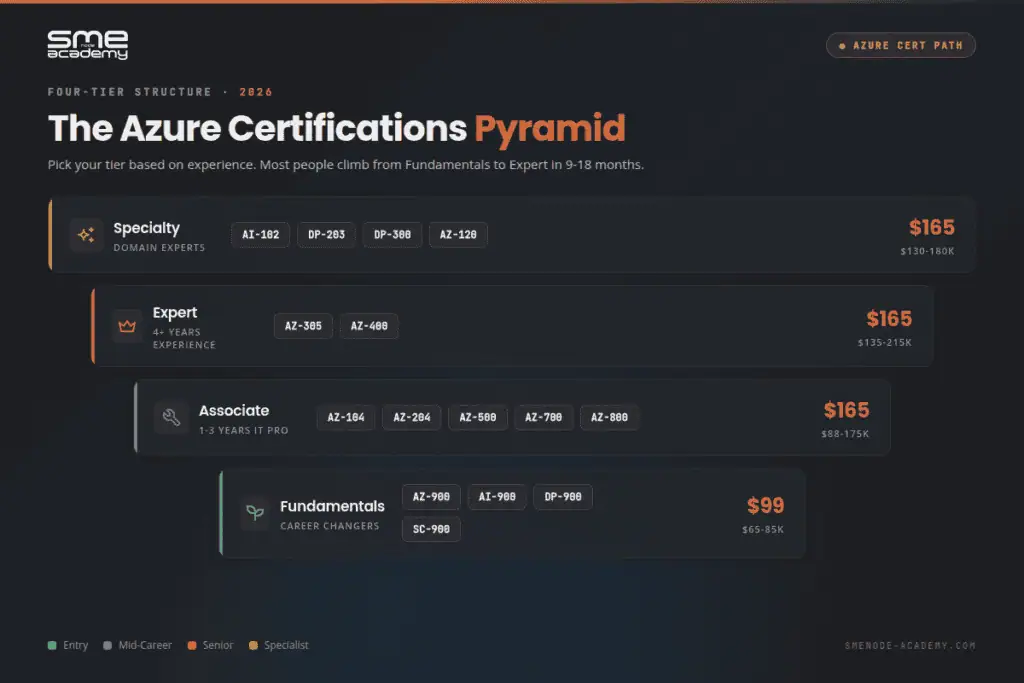1024x683 pixels.
Task: Click the Specialty sparkle icon
Action: [x=86, y=234]
